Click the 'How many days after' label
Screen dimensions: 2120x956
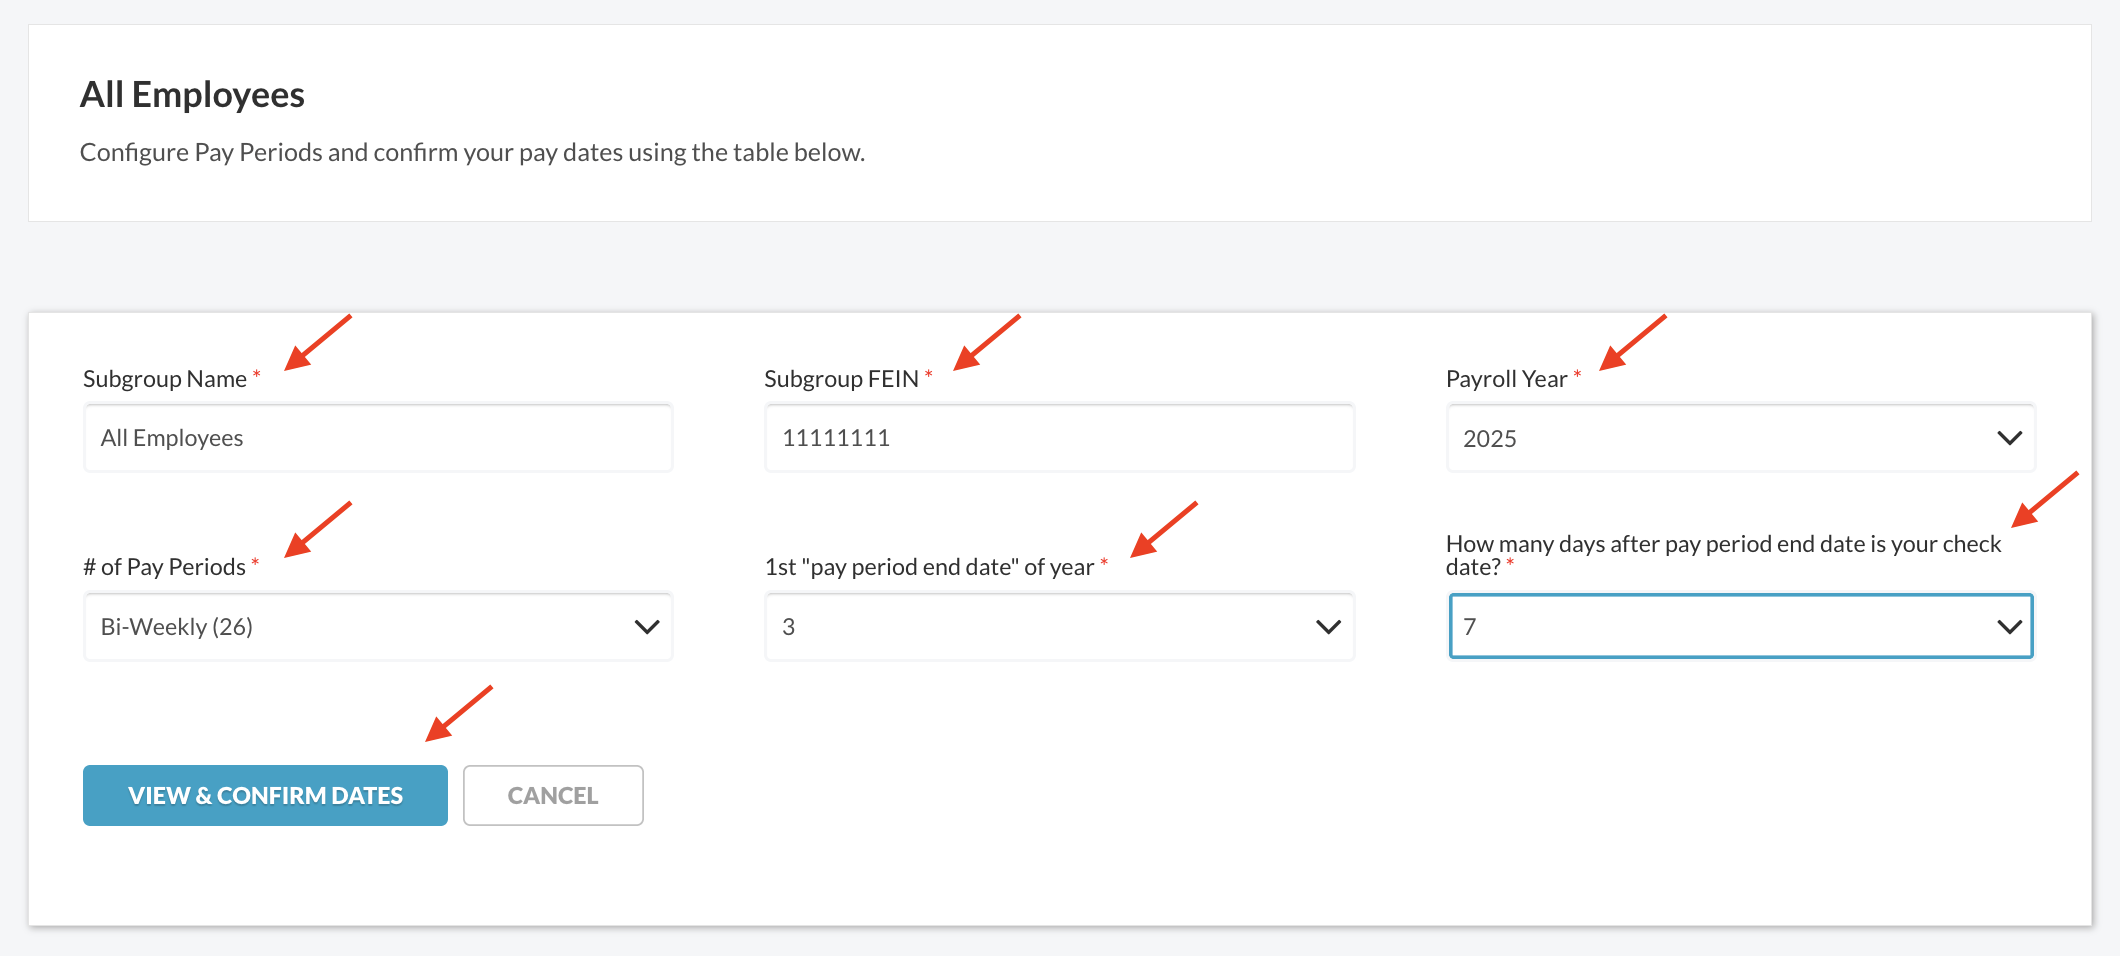pyautogui.click(x=1722, y=545)
